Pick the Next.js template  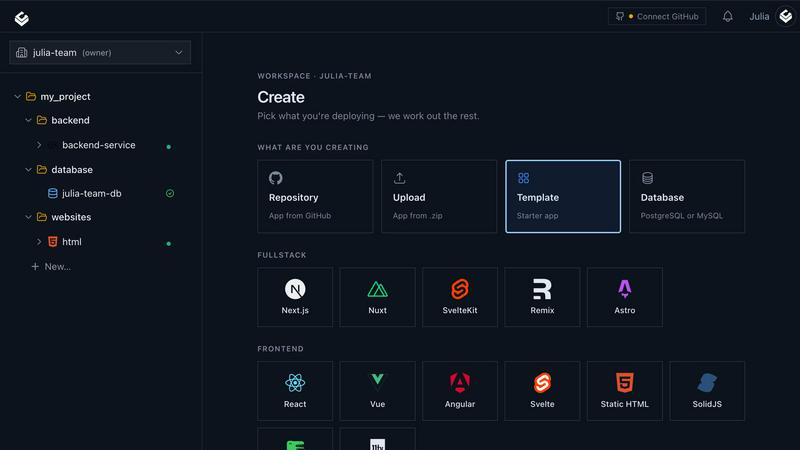coord(295,297)
